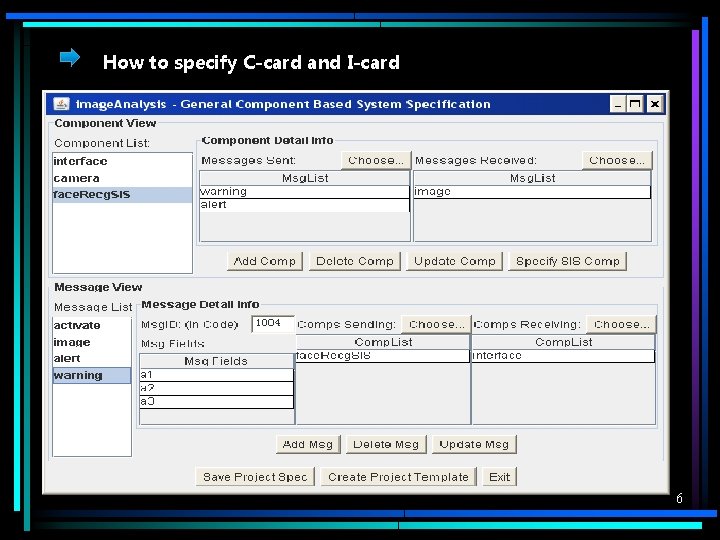
Task: Select camera in Component List
Action: point(122,178)
